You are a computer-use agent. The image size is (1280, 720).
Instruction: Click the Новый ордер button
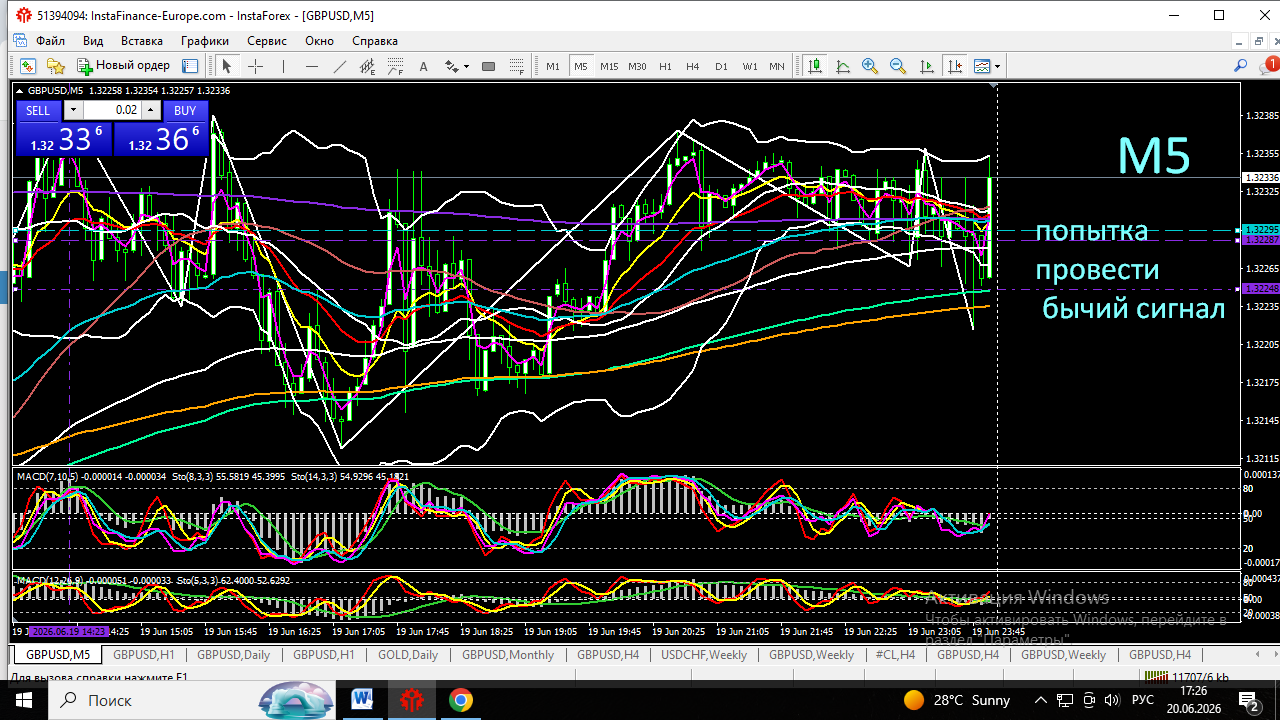[x=124, y=66]
